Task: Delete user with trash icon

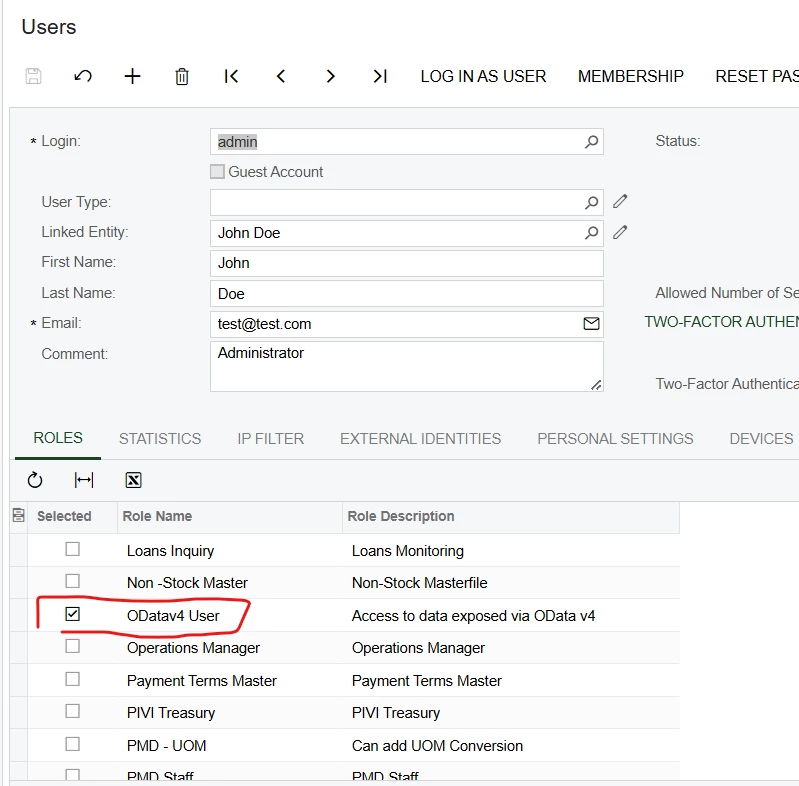Action: pos(182,76)
